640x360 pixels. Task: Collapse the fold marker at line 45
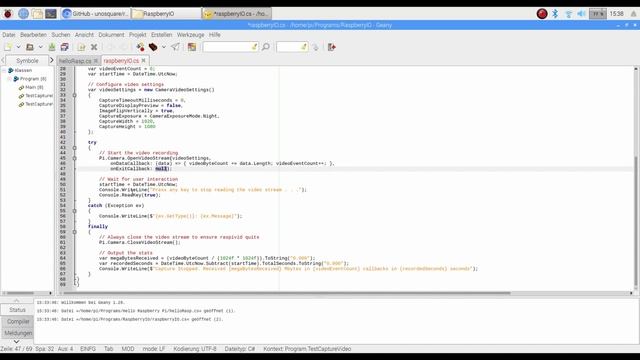(x=74, y=158)
